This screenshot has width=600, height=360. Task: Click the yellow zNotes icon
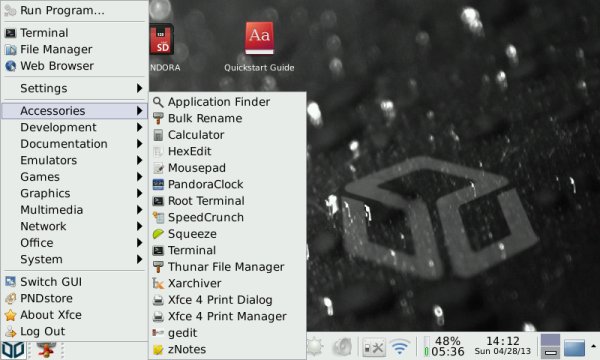pyautogui.click(x=158, y=349)
